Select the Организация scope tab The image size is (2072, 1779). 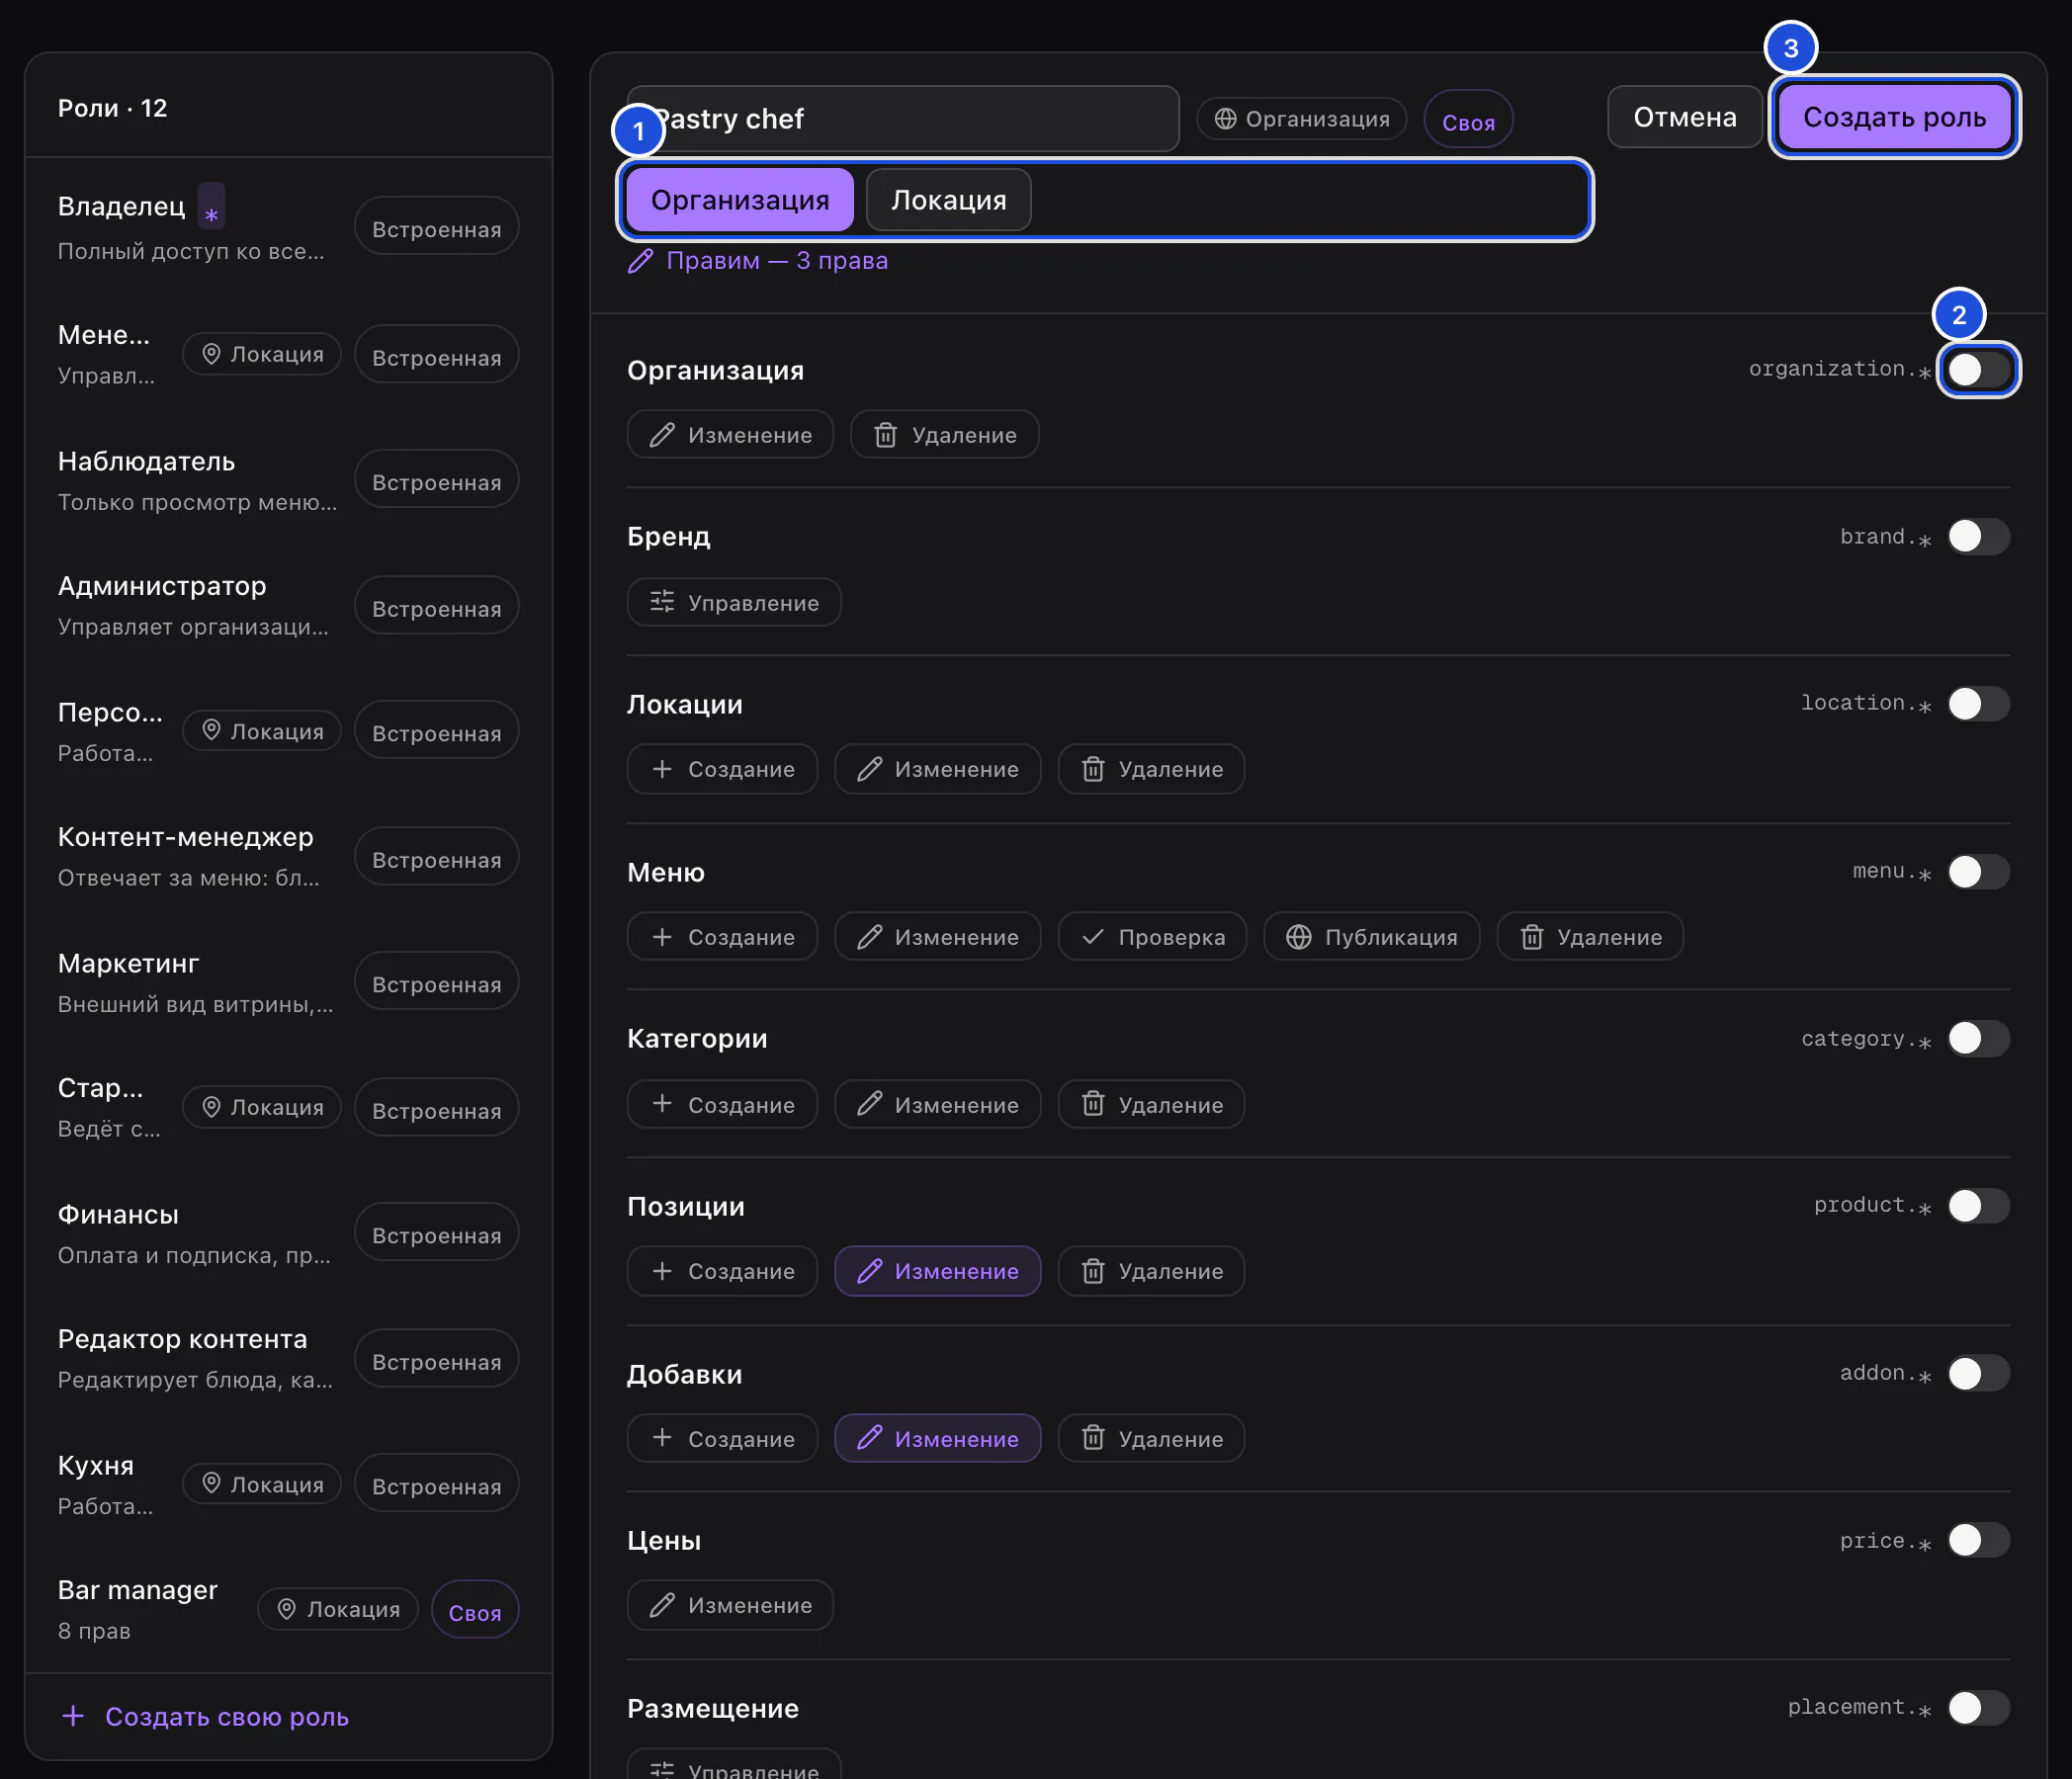point(739,200)
